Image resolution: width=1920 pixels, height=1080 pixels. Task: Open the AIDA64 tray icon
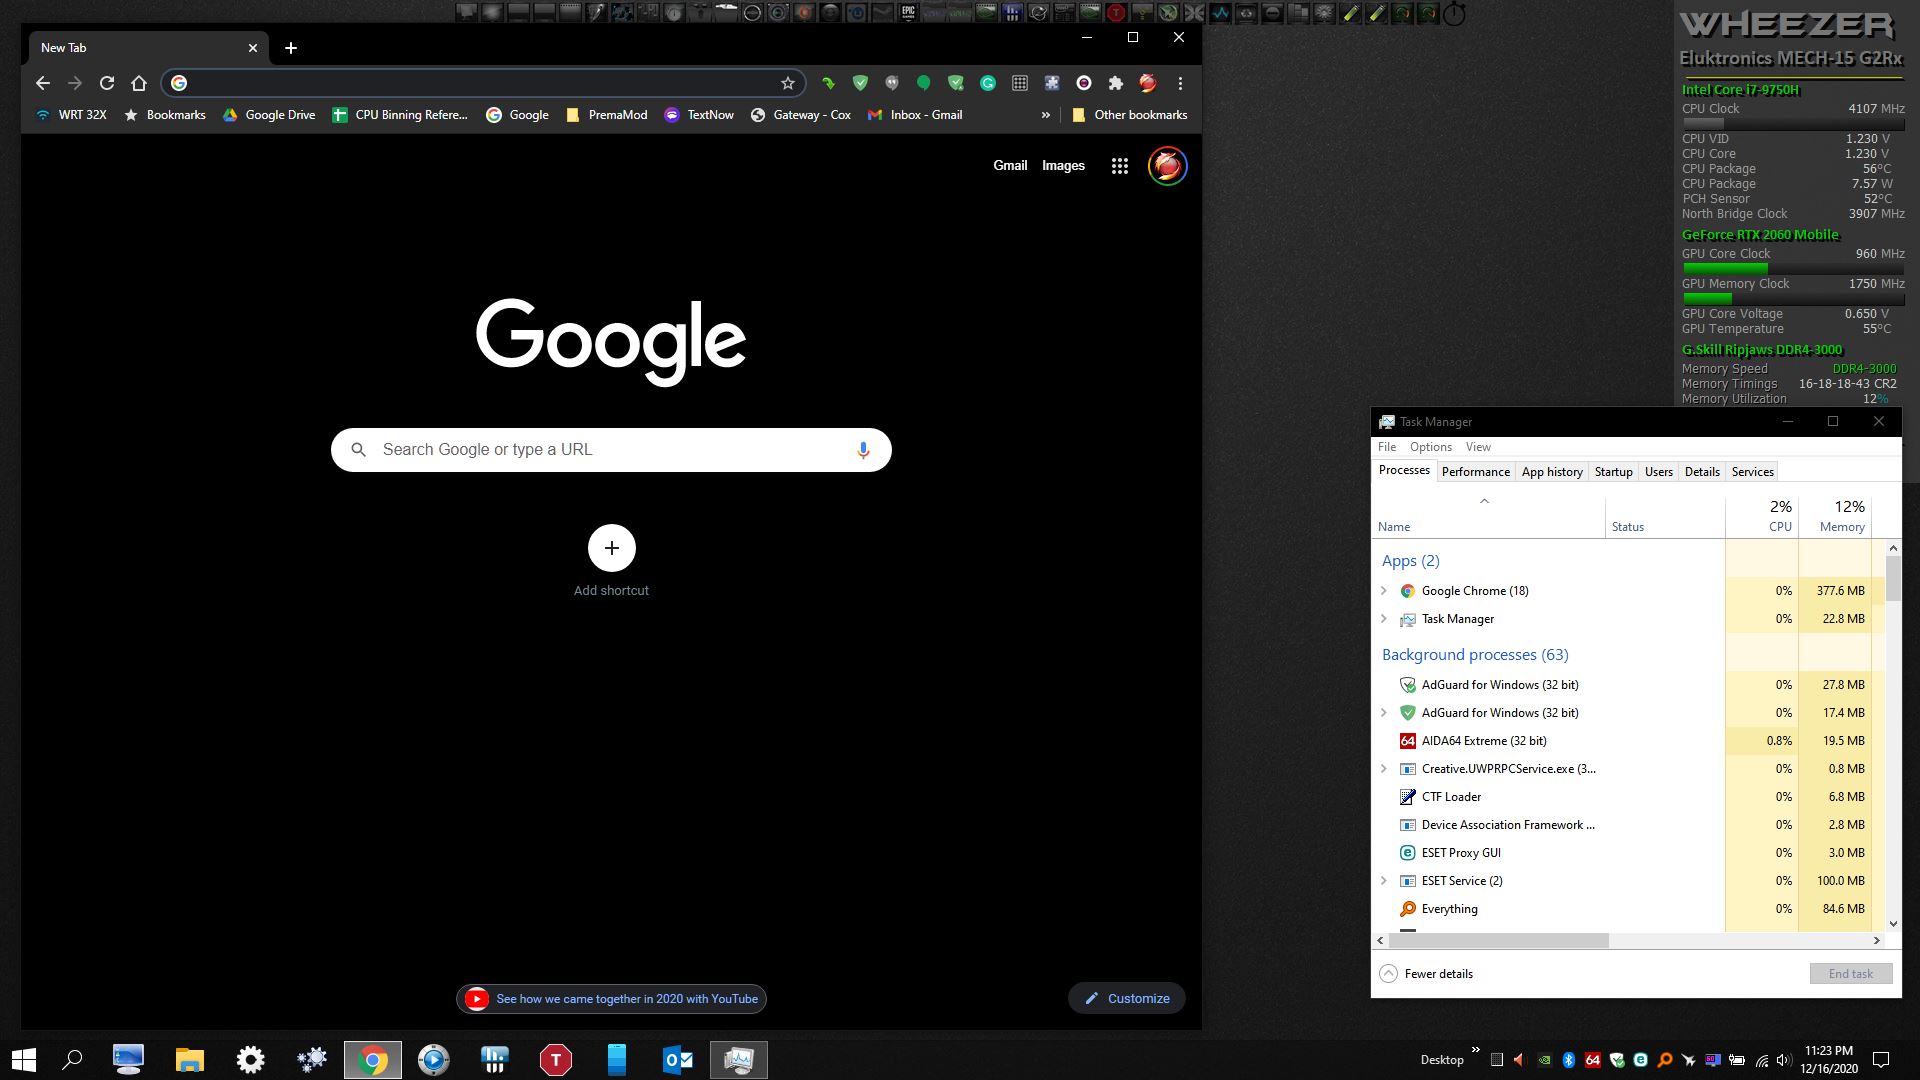[x=1593, y=1060]
